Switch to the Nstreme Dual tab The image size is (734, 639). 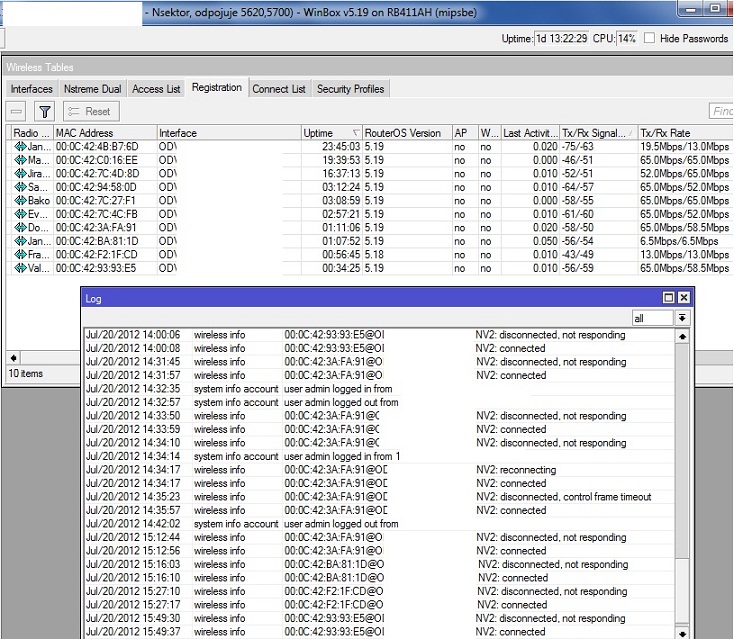92,89
